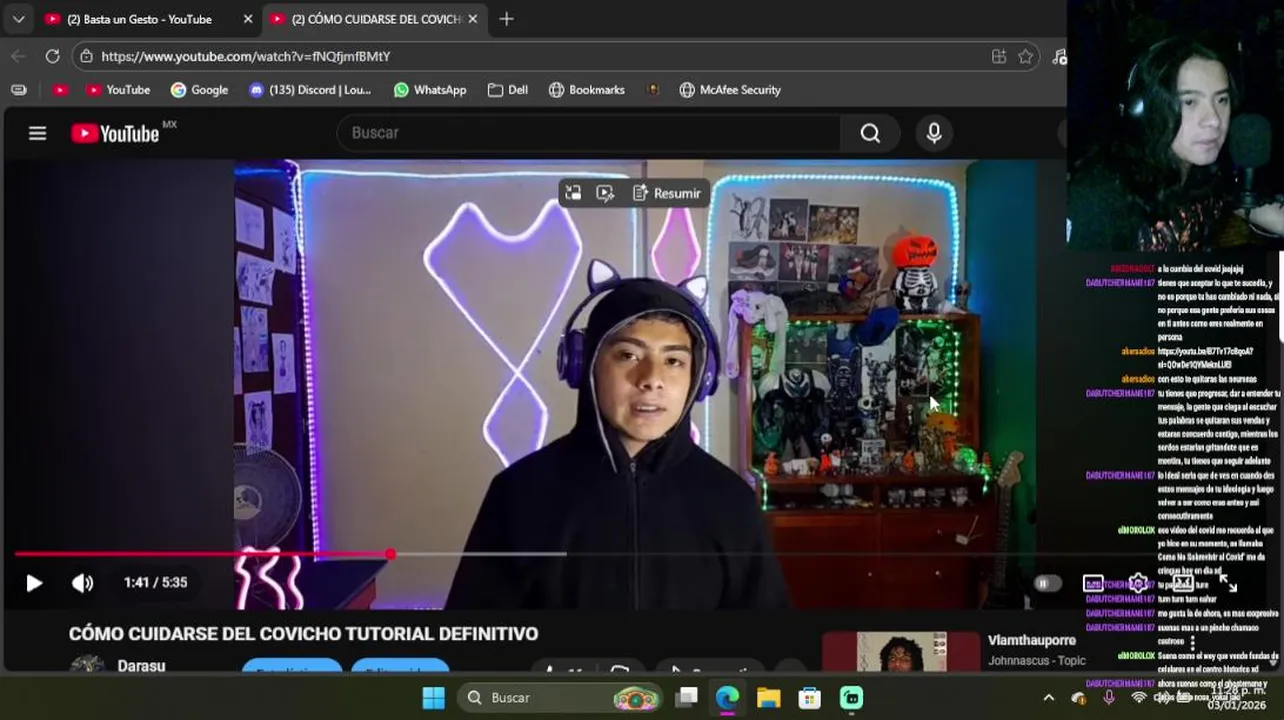Click the red progress bar scrubber handle
This screenshot has width=1284, height=720.
click(x=390, y=553)
